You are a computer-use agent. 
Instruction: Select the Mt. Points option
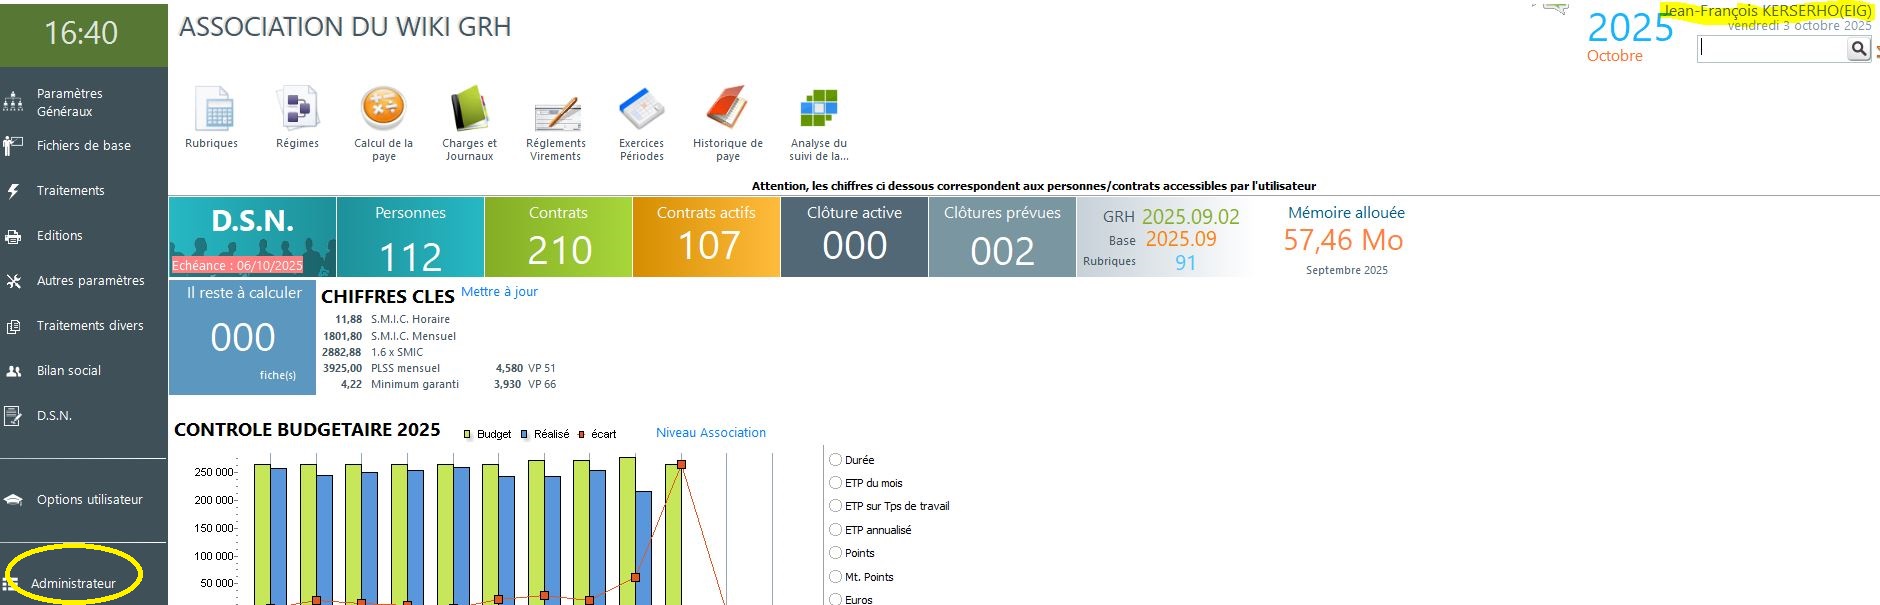click(835, 577)
